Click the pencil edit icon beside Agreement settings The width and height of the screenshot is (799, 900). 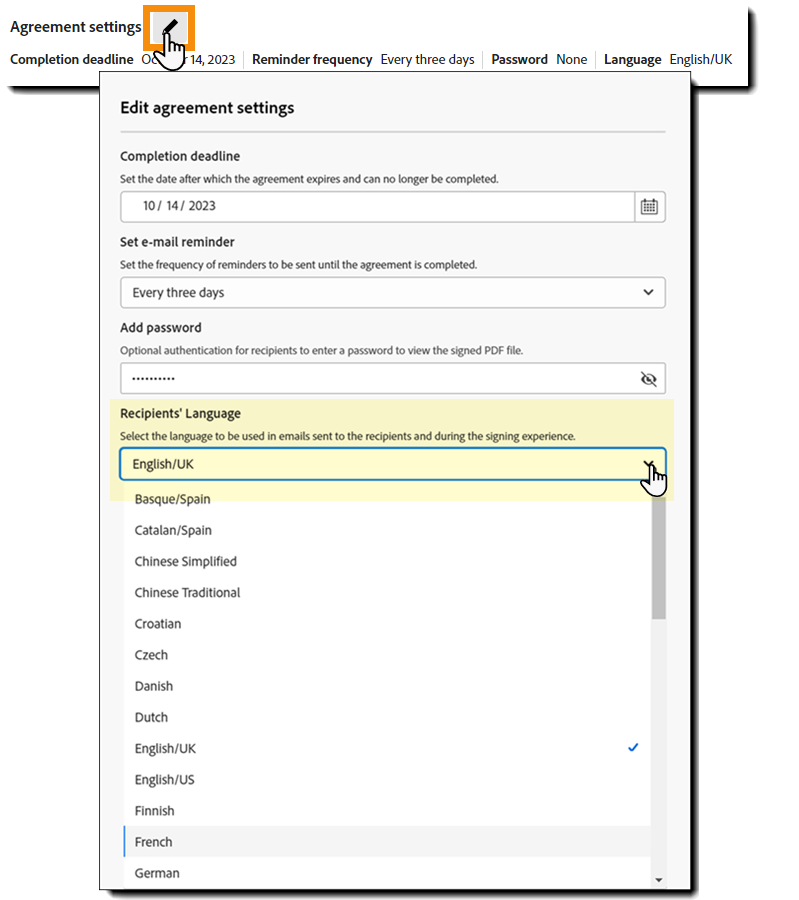click(168, 27)
